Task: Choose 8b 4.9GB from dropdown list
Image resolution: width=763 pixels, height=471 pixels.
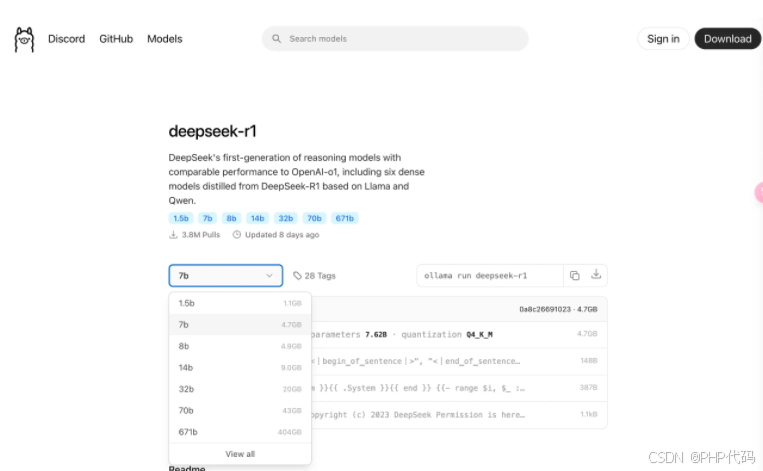Action: [240, 346]
